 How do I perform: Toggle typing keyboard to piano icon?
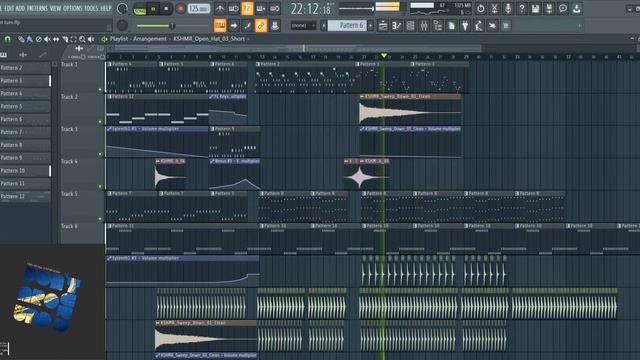click(220, 26)
